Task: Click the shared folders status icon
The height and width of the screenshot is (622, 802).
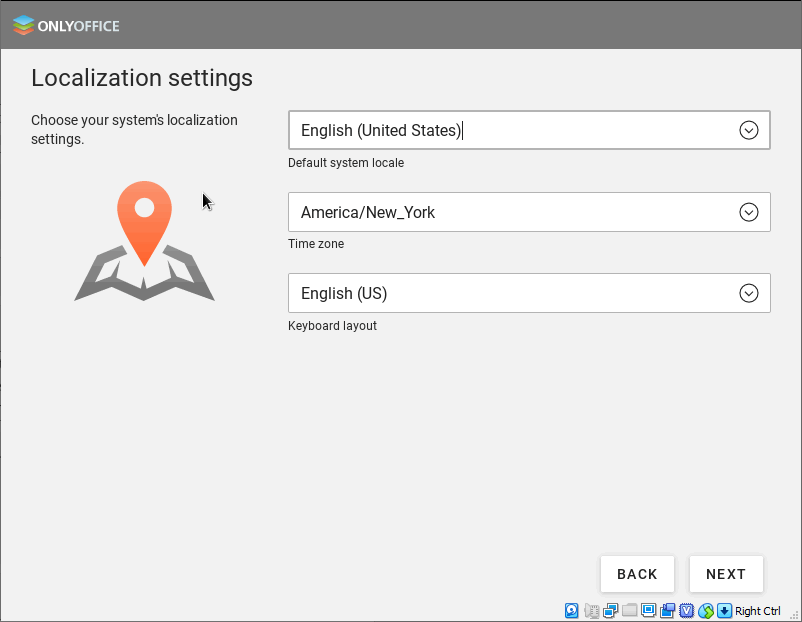Action: click(629, 611)
